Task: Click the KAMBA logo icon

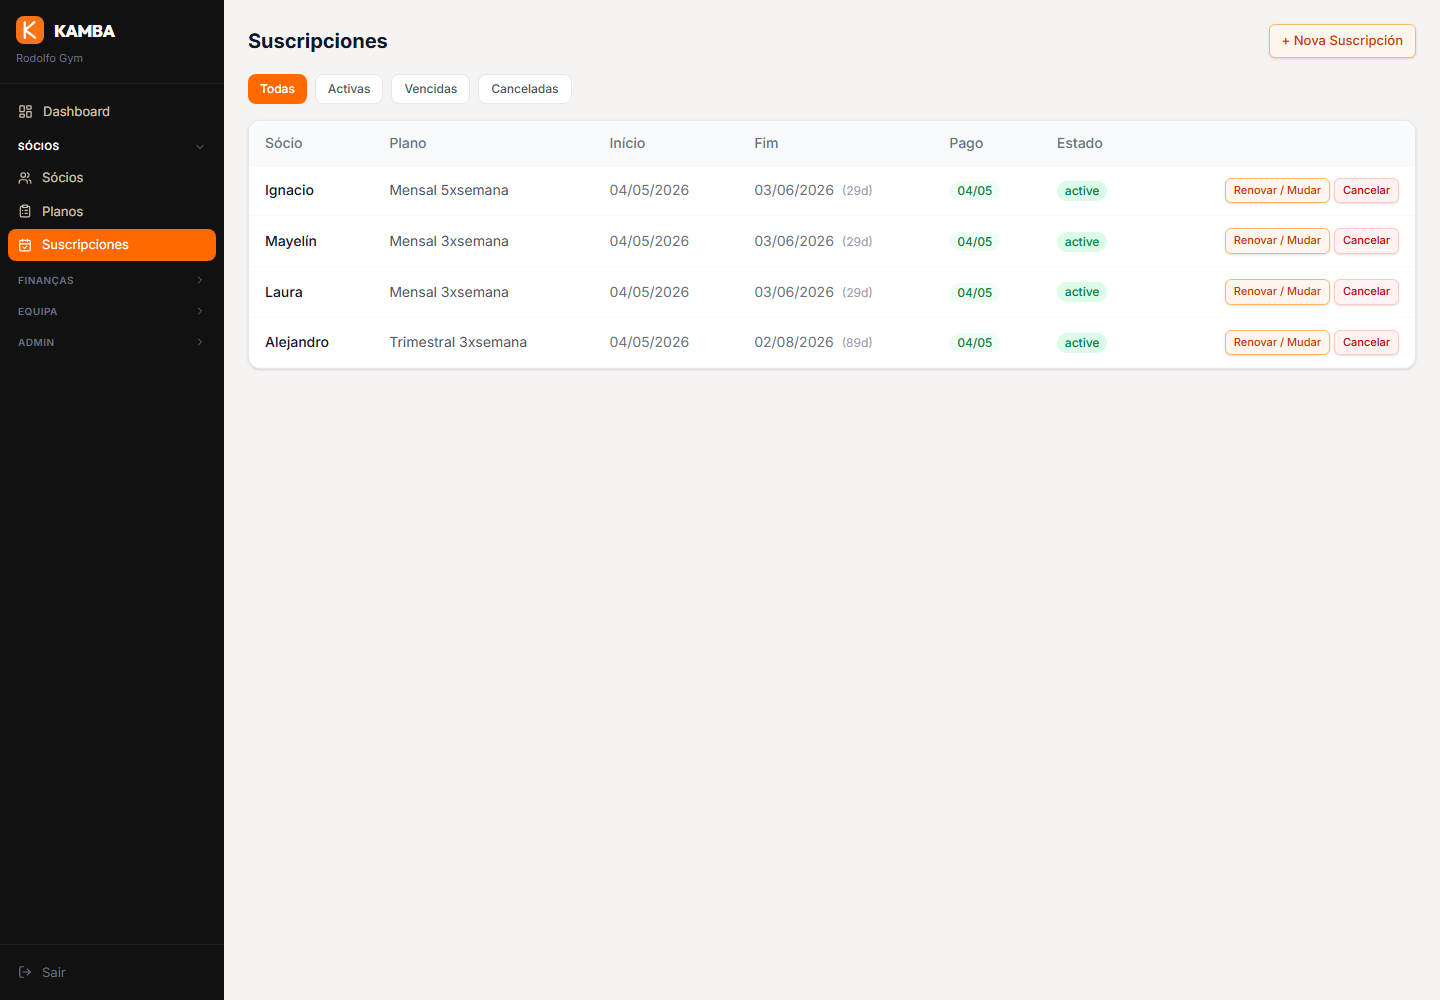Action: [x=30, y=30]
